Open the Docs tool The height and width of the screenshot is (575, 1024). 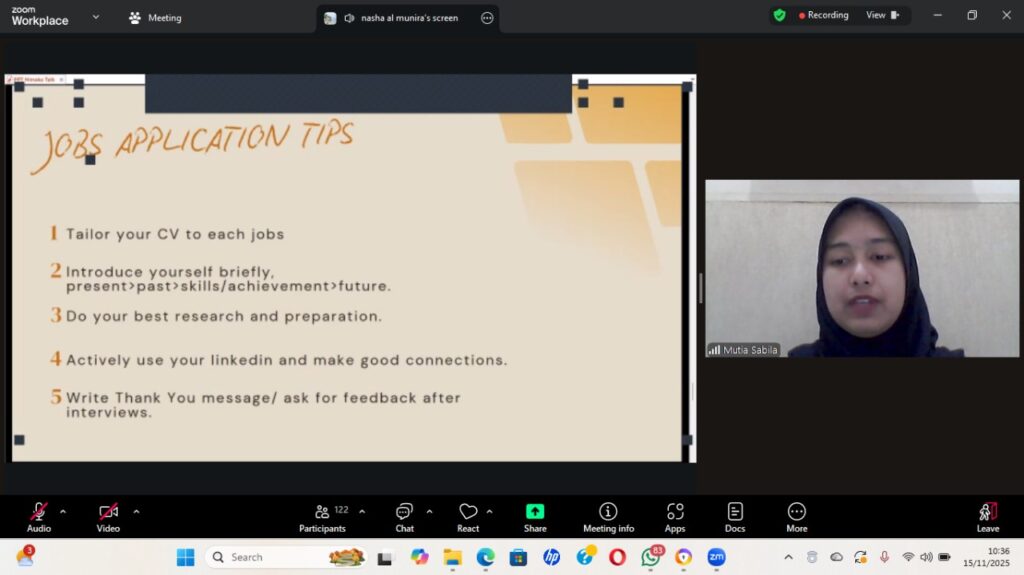[735, 516]
